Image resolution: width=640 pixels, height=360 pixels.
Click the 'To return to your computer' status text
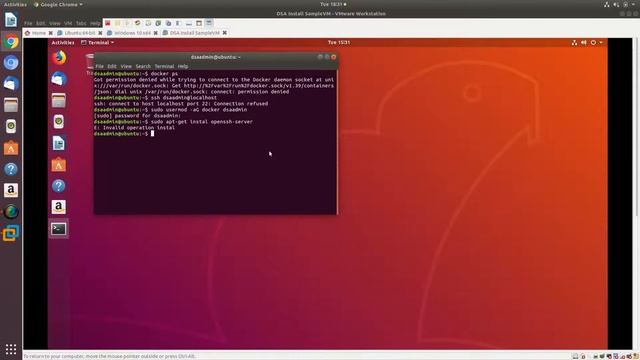(x=109, y=356)
